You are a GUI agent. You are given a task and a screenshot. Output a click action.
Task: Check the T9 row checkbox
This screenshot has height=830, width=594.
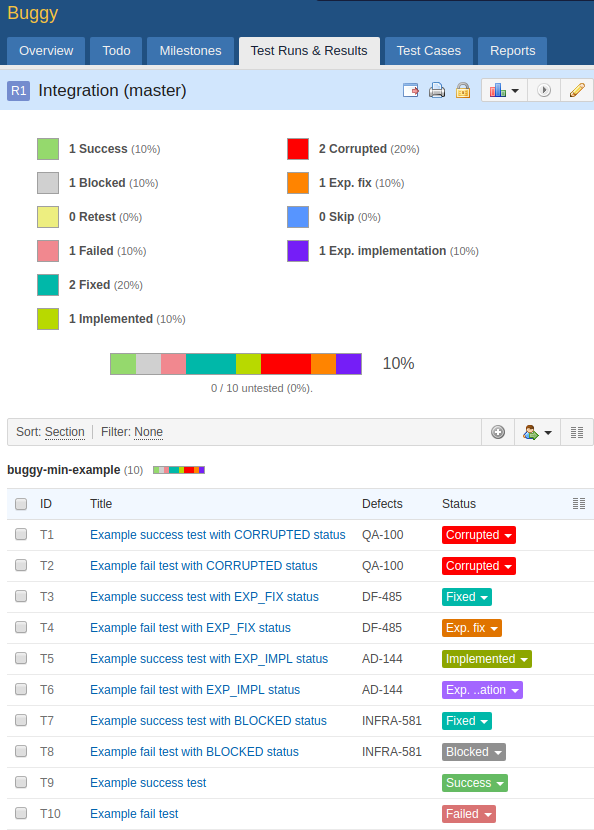coord(21,782)
